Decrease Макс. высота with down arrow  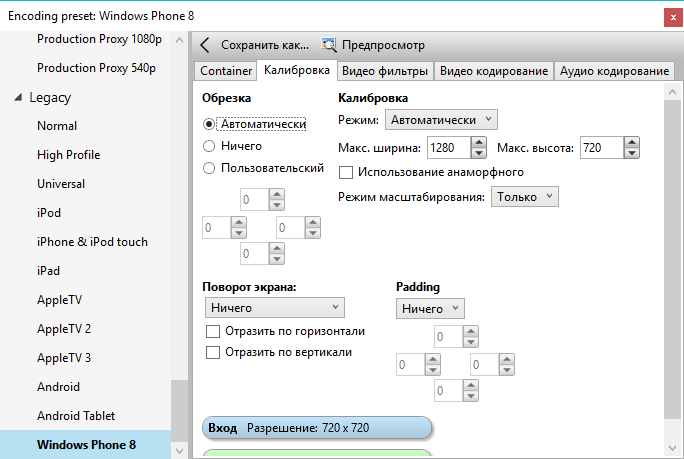tap(632, 153)
